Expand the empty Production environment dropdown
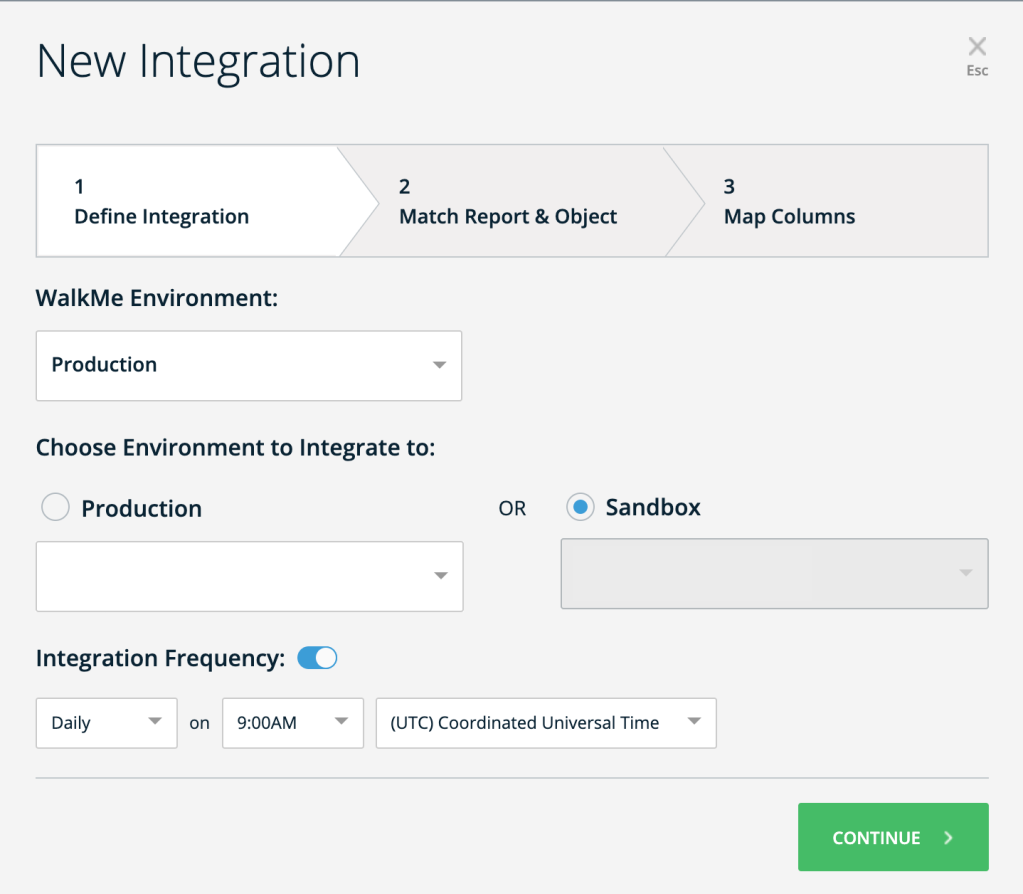The height and width of the screenshot is (894, 1023). (x=249, y=576)
